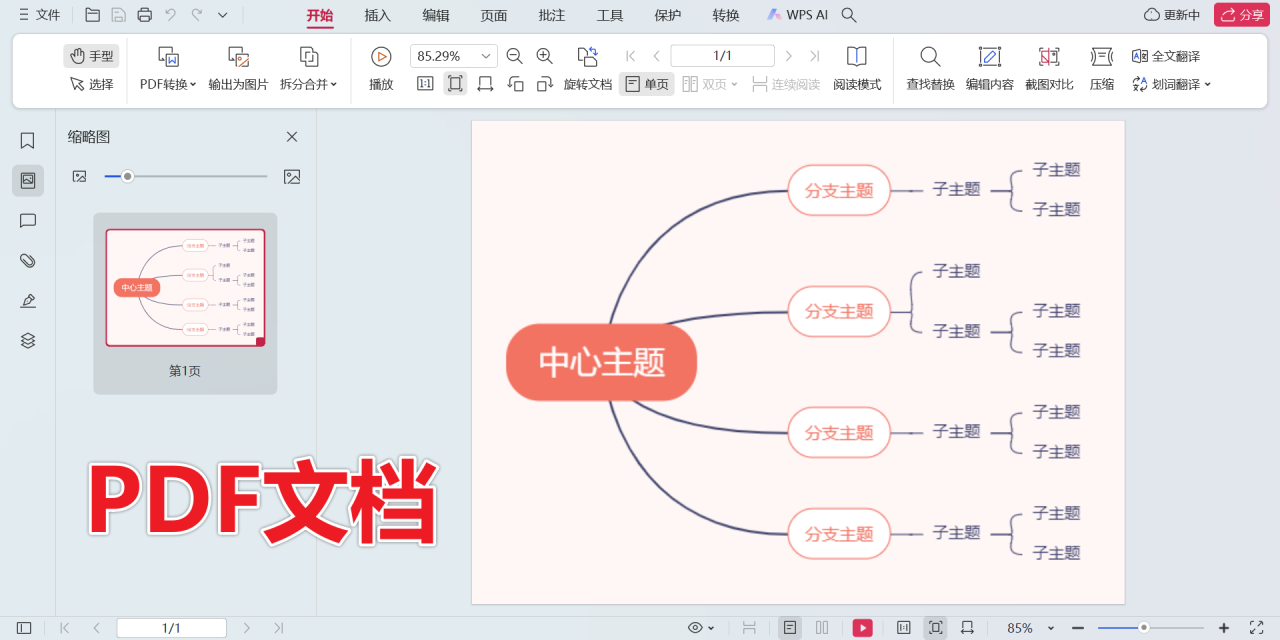Click 更新中 cloud status
The height and width of the screenshot is (640, 1280).
(x=1172, y=15)
